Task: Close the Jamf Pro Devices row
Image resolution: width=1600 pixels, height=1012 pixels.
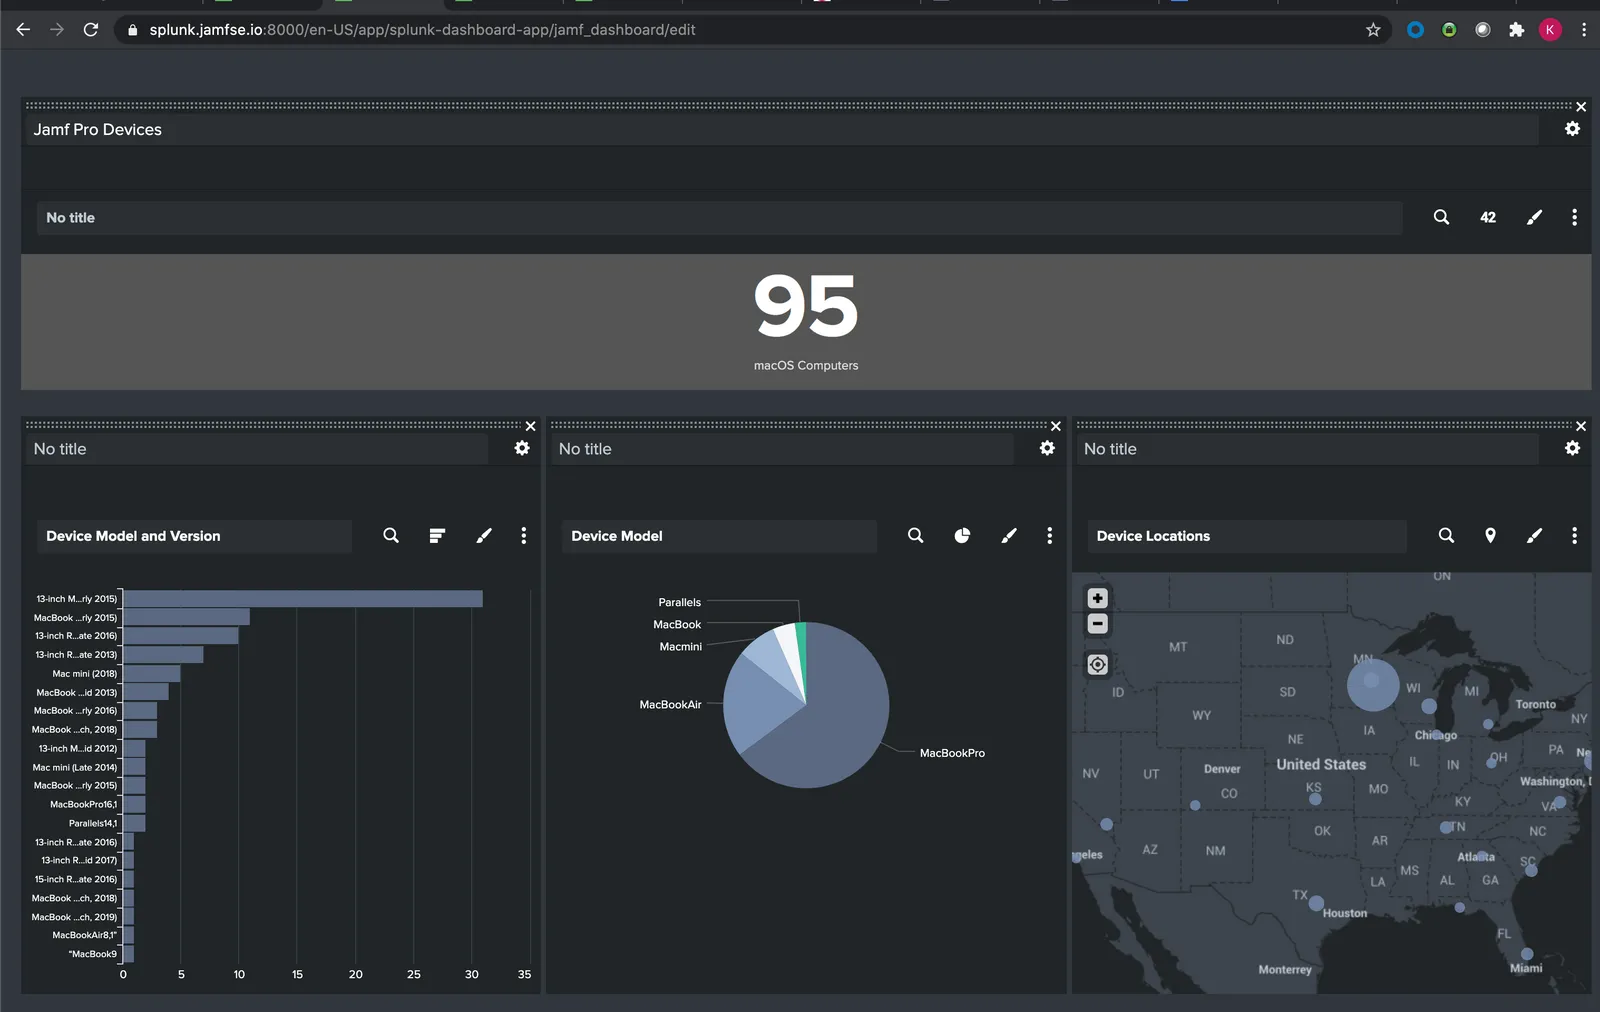Action: (1581, 107)
